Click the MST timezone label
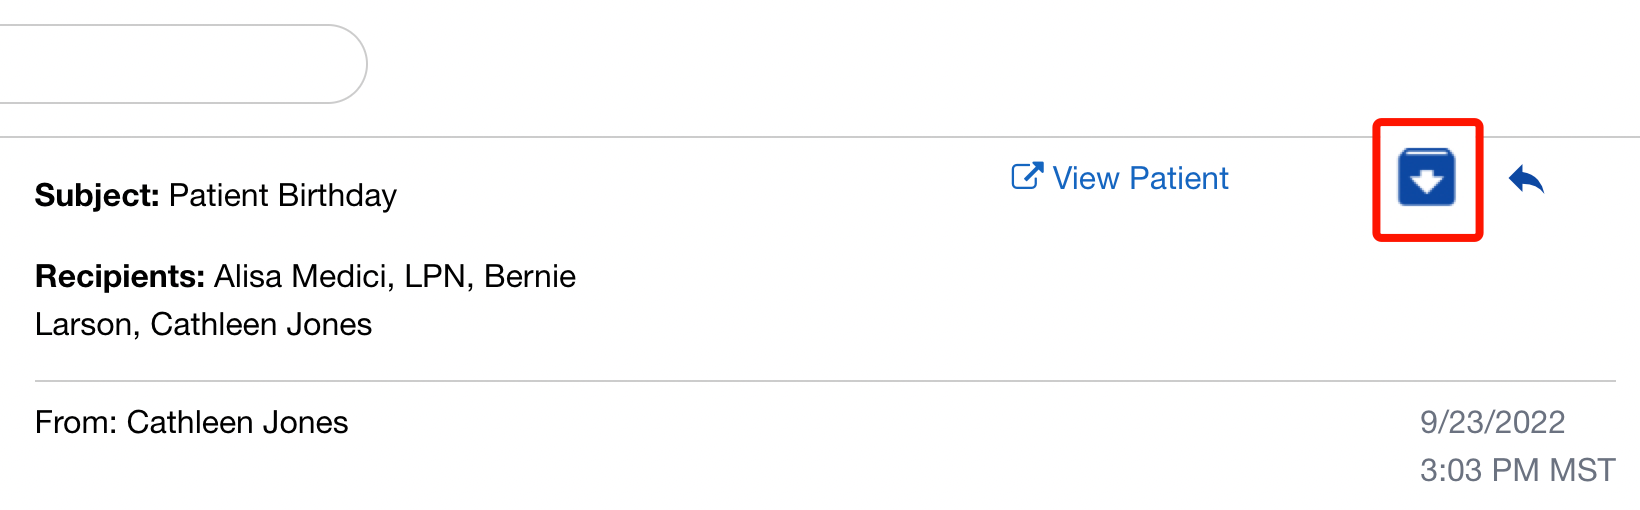The width and height of the screenshot is (1640, 510). (x=1582, y=470)
